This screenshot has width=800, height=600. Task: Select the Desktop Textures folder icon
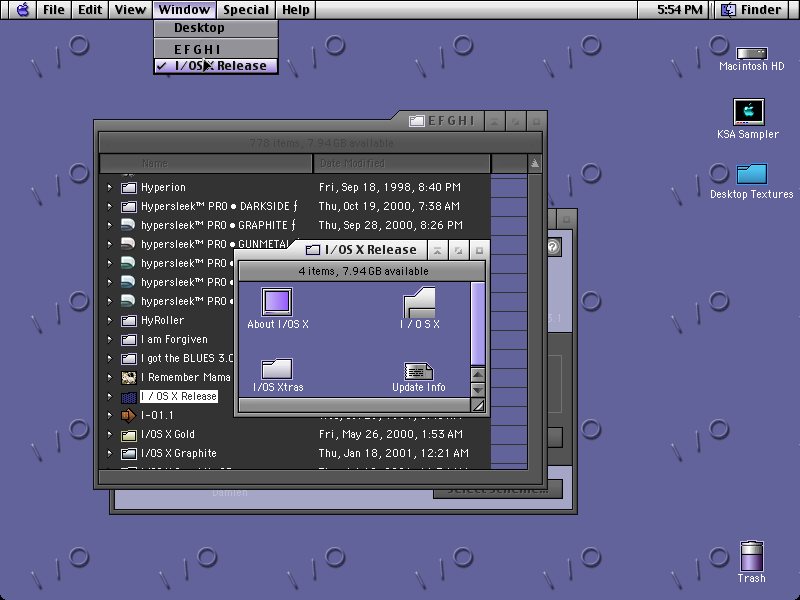tap(752, 174)
